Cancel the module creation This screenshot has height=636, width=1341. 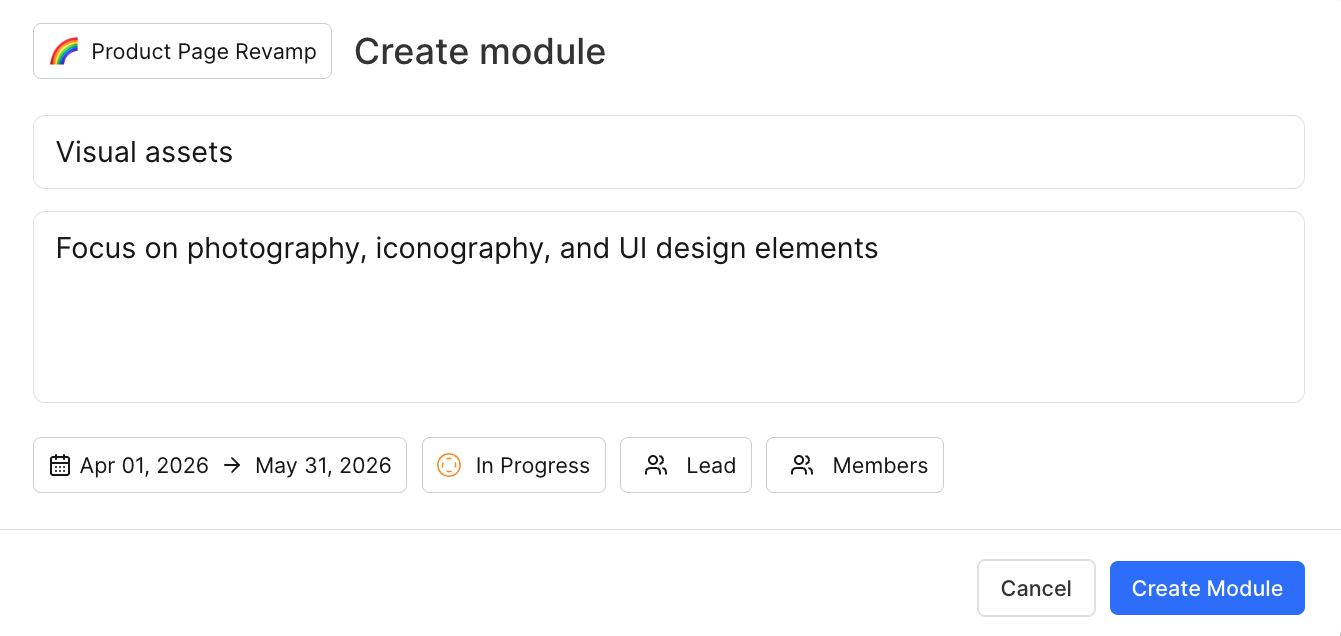[1036, 588]
